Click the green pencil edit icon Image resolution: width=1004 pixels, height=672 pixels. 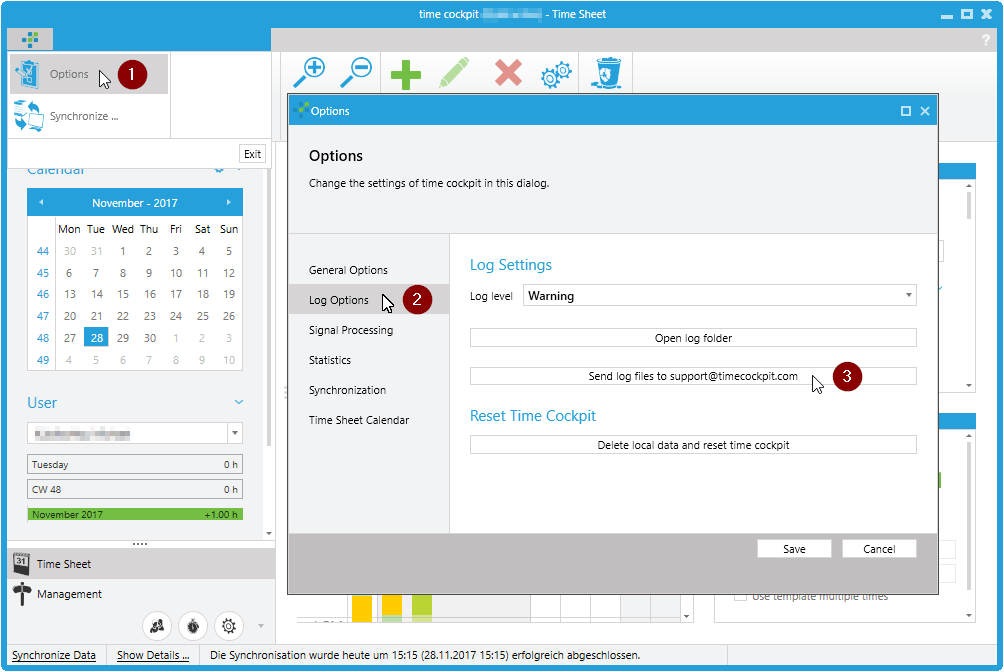click(x=454, y=73)
